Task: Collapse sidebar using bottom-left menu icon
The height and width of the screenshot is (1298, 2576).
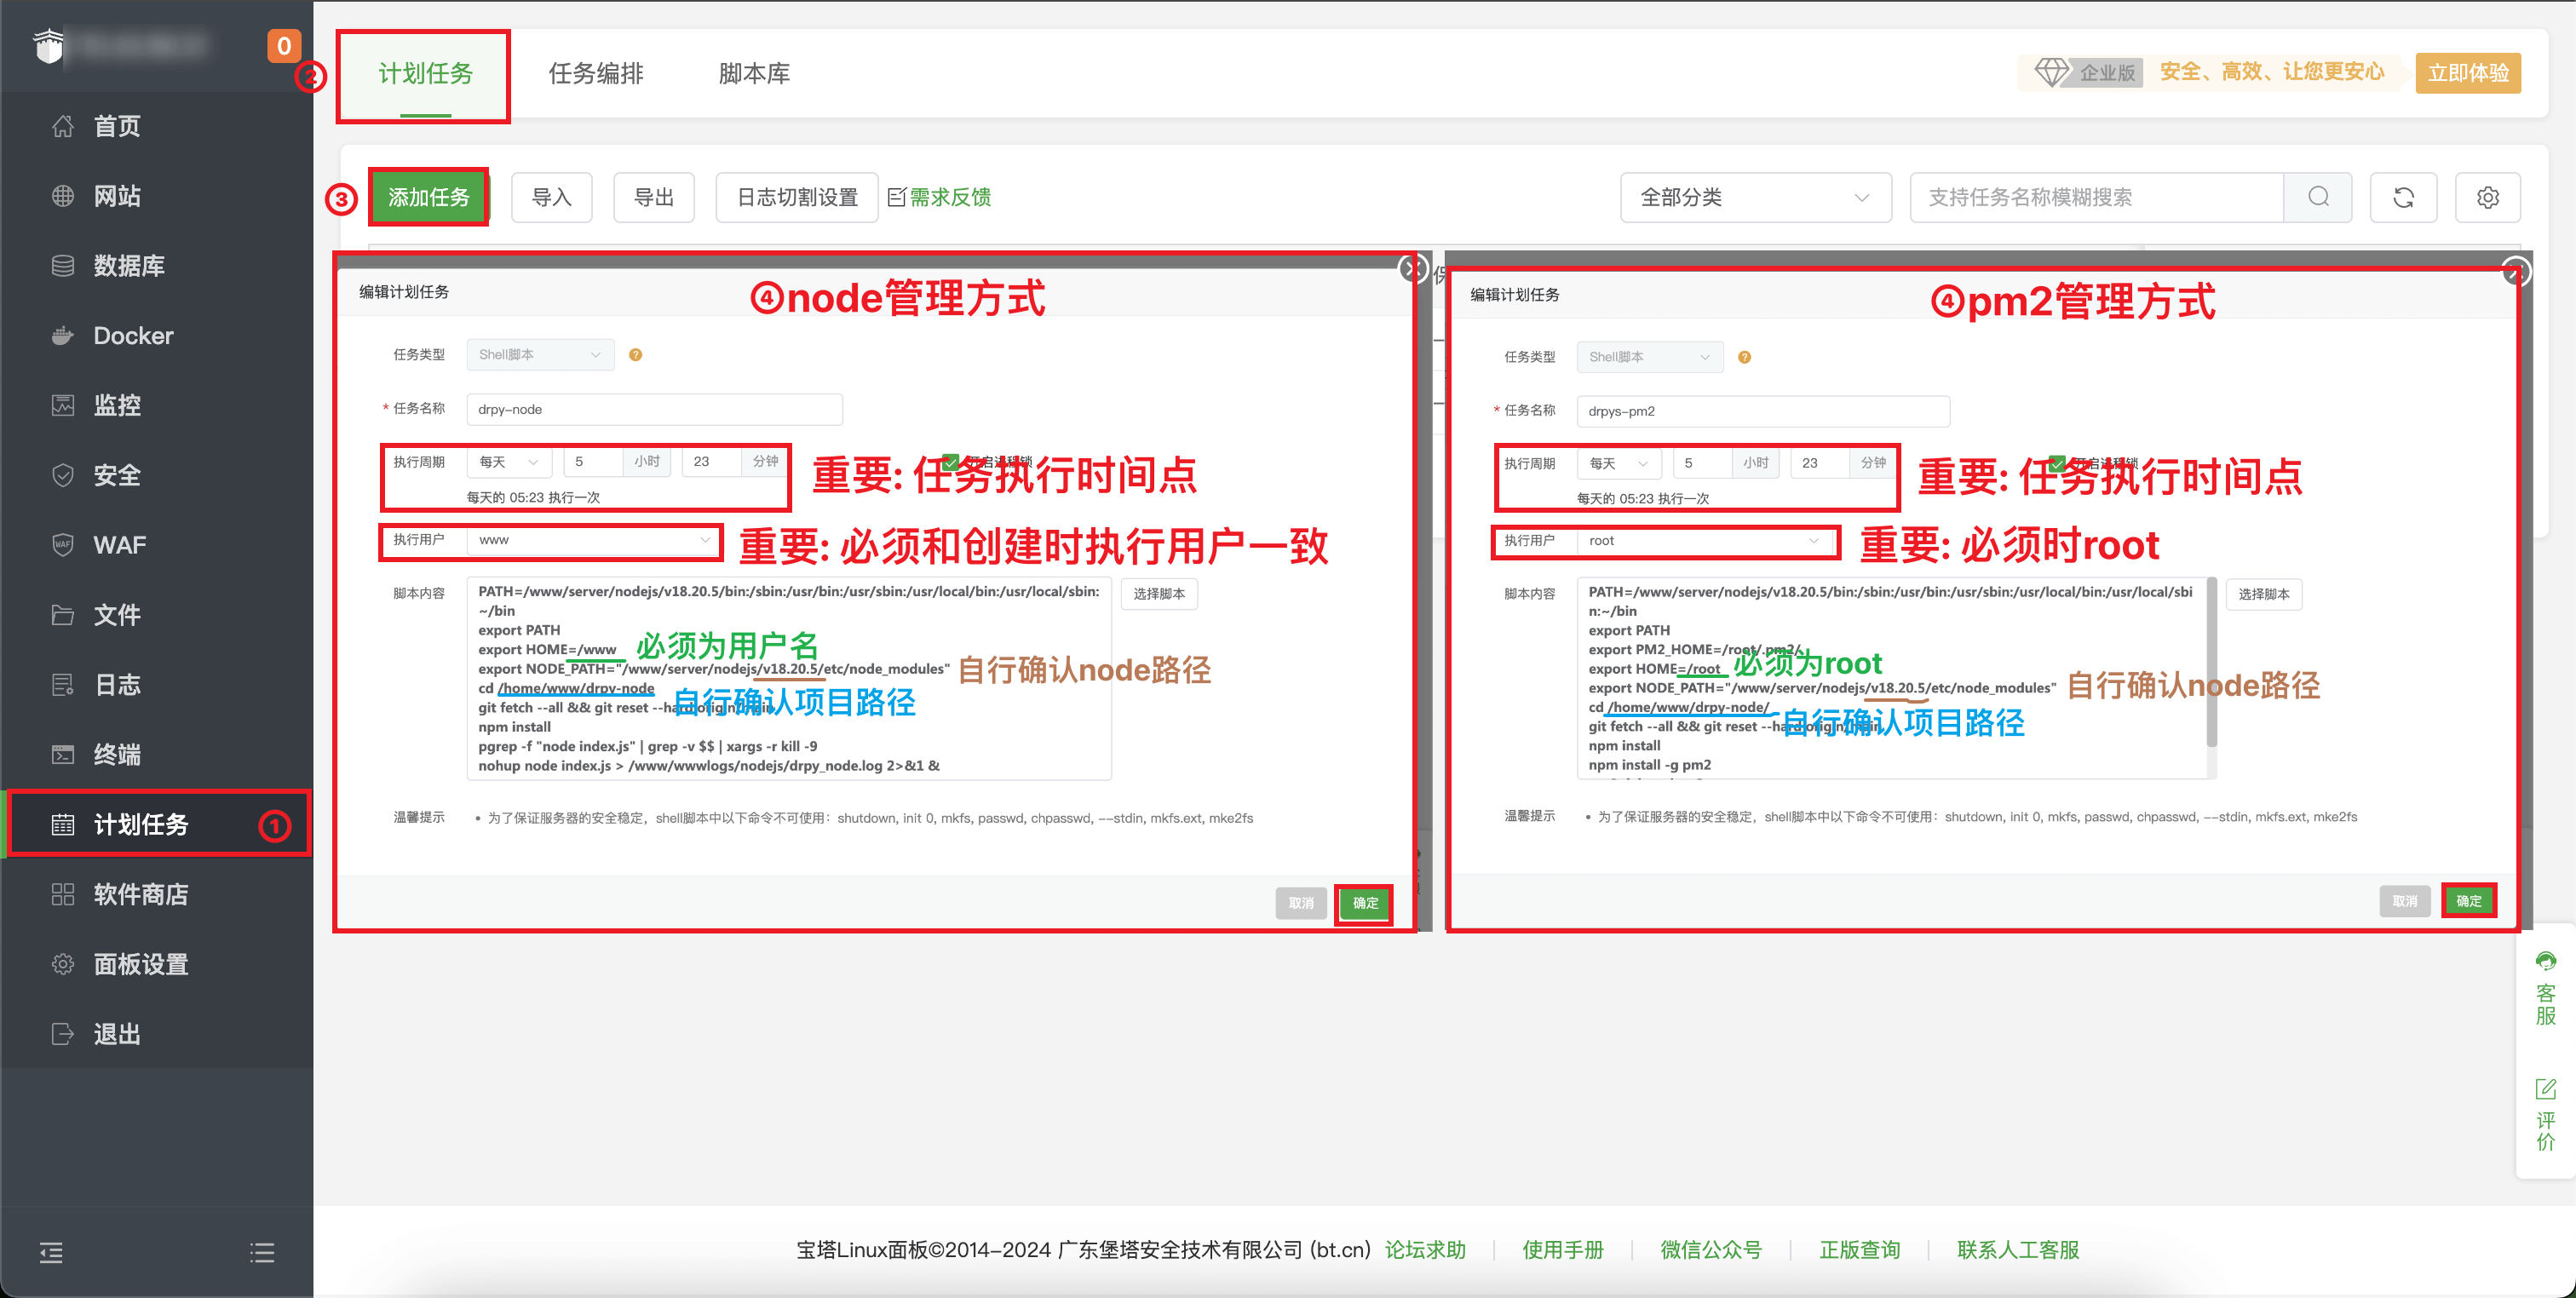Action: [51, 1252]
